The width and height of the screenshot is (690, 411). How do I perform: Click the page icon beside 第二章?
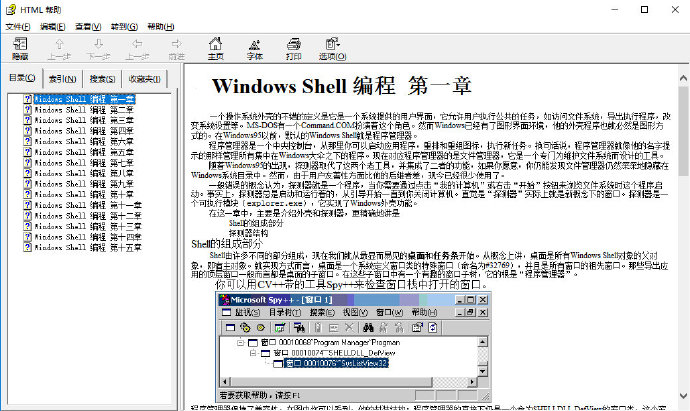pos(28,110)
